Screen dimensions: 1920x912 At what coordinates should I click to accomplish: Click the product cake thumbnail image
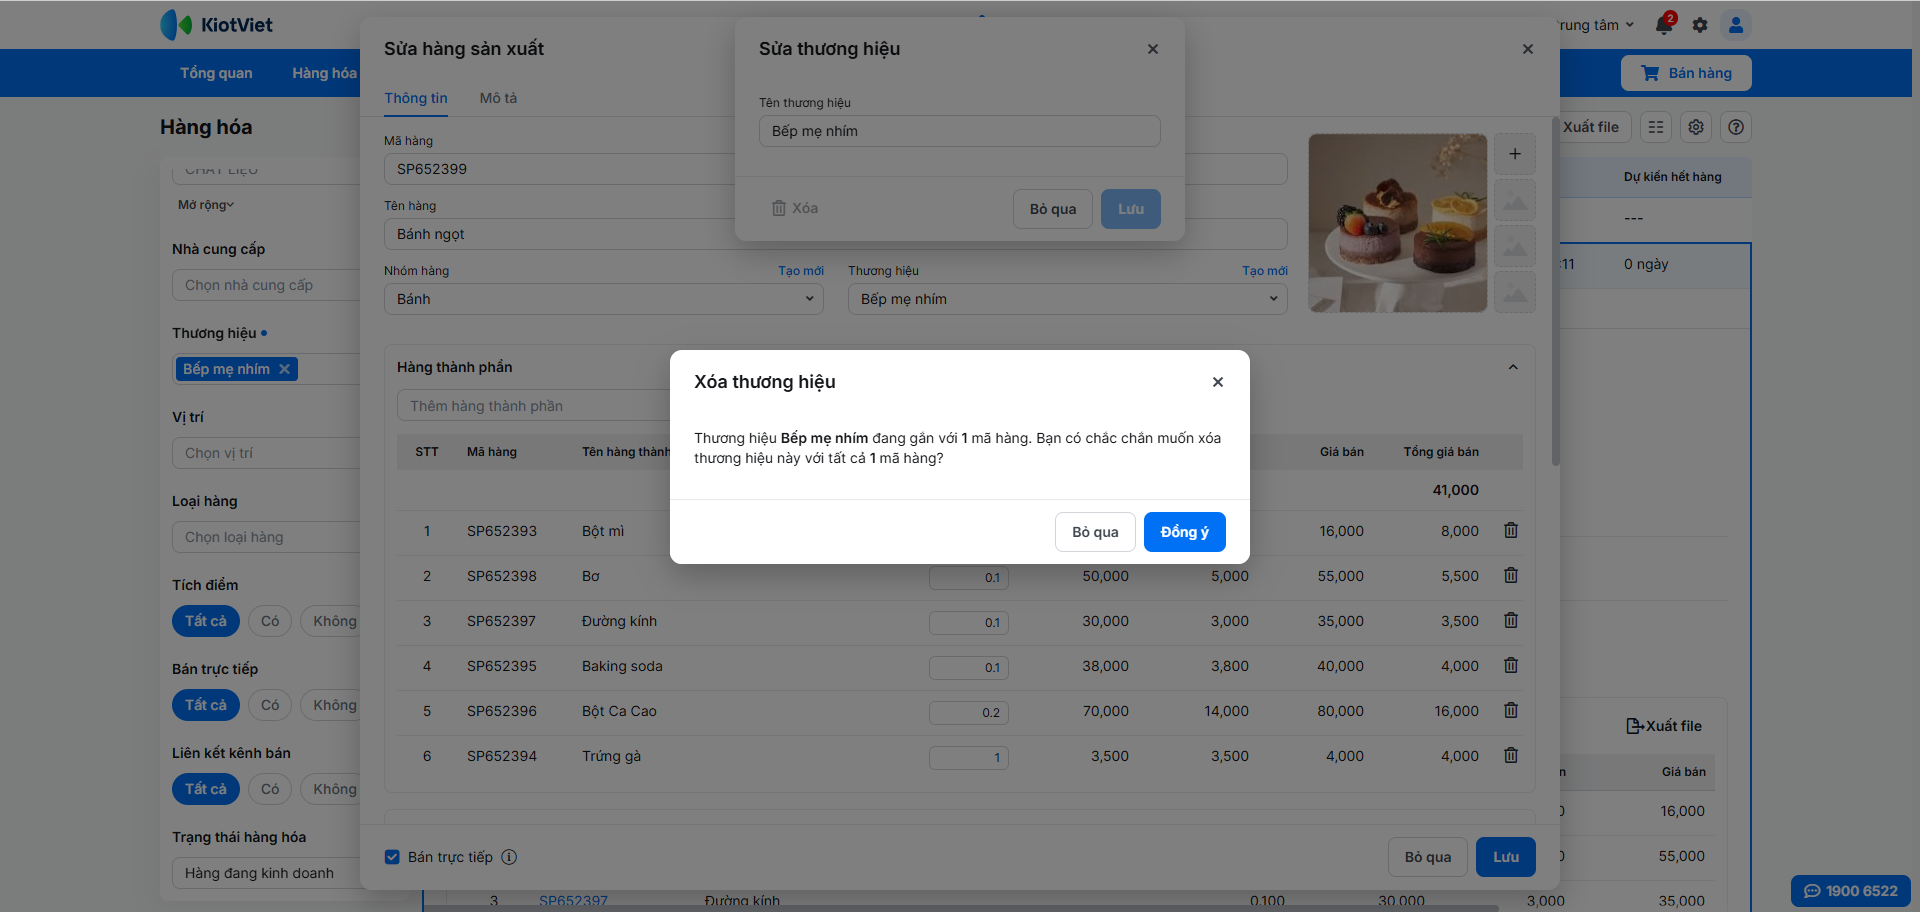1397,223
